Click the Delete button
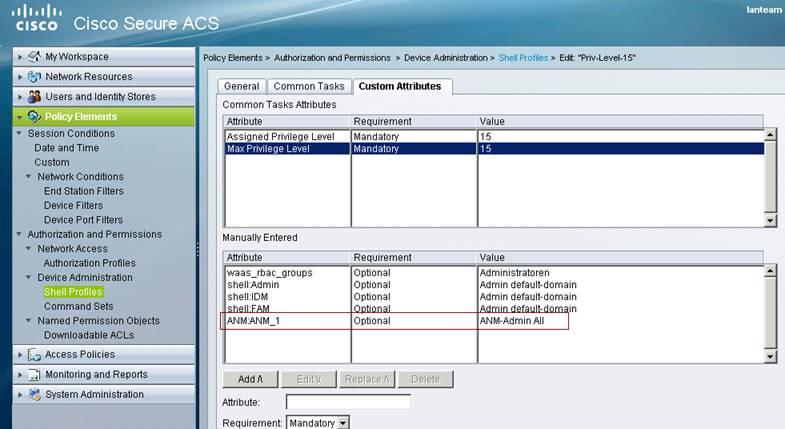785x429 pixels. [426, 379]
